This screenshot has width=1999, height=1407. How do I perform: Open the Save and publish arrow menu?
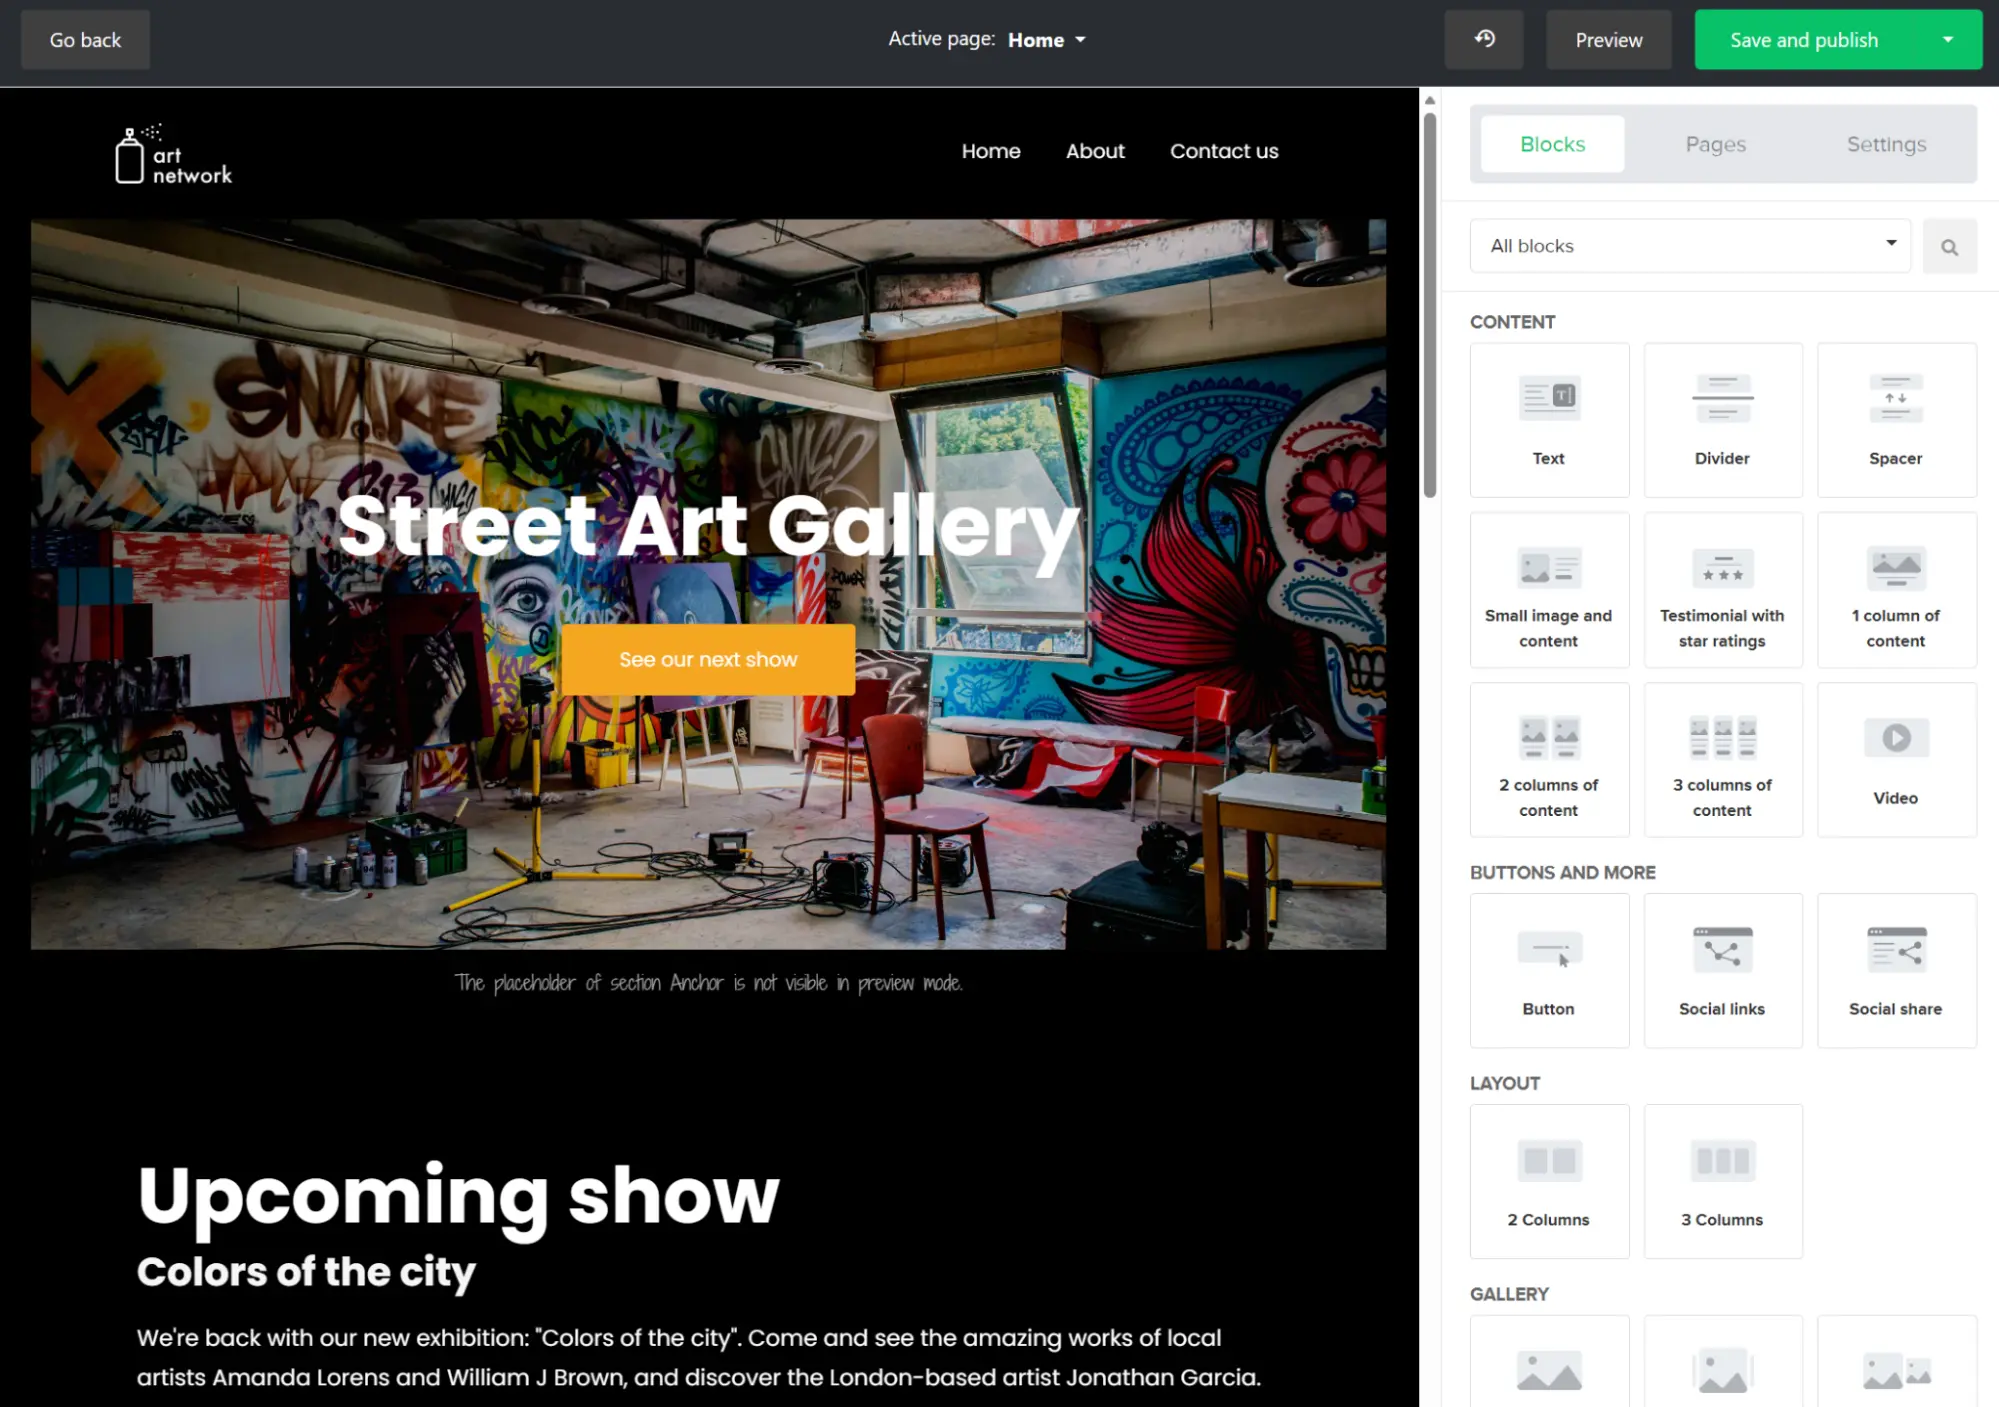[1947, 40]
